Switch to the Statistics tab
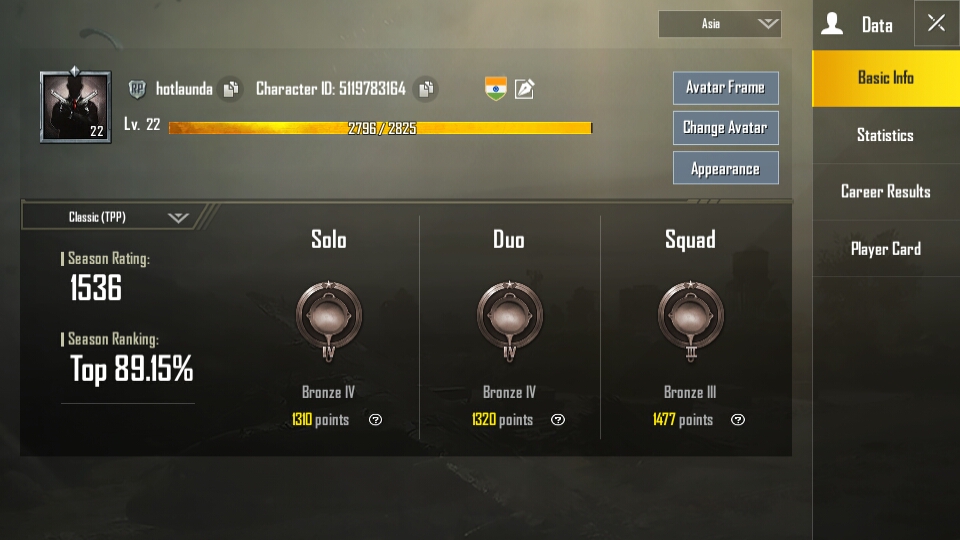The height and width of the screenshot is (540, 960). [885, 135]
